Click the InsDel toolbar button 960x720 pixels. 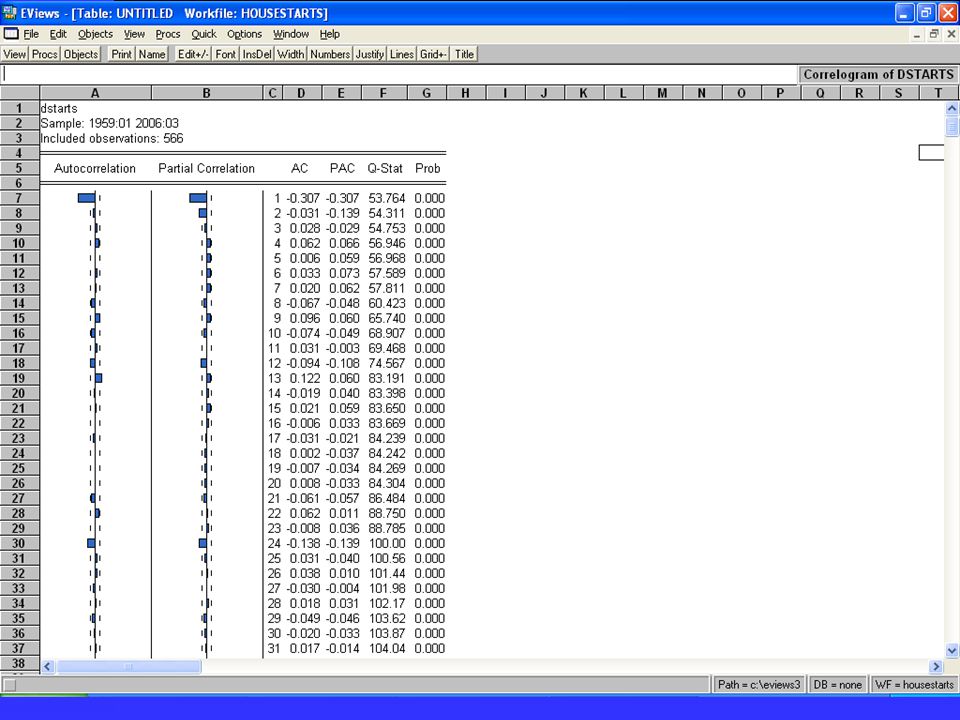[x=257, y=54]
